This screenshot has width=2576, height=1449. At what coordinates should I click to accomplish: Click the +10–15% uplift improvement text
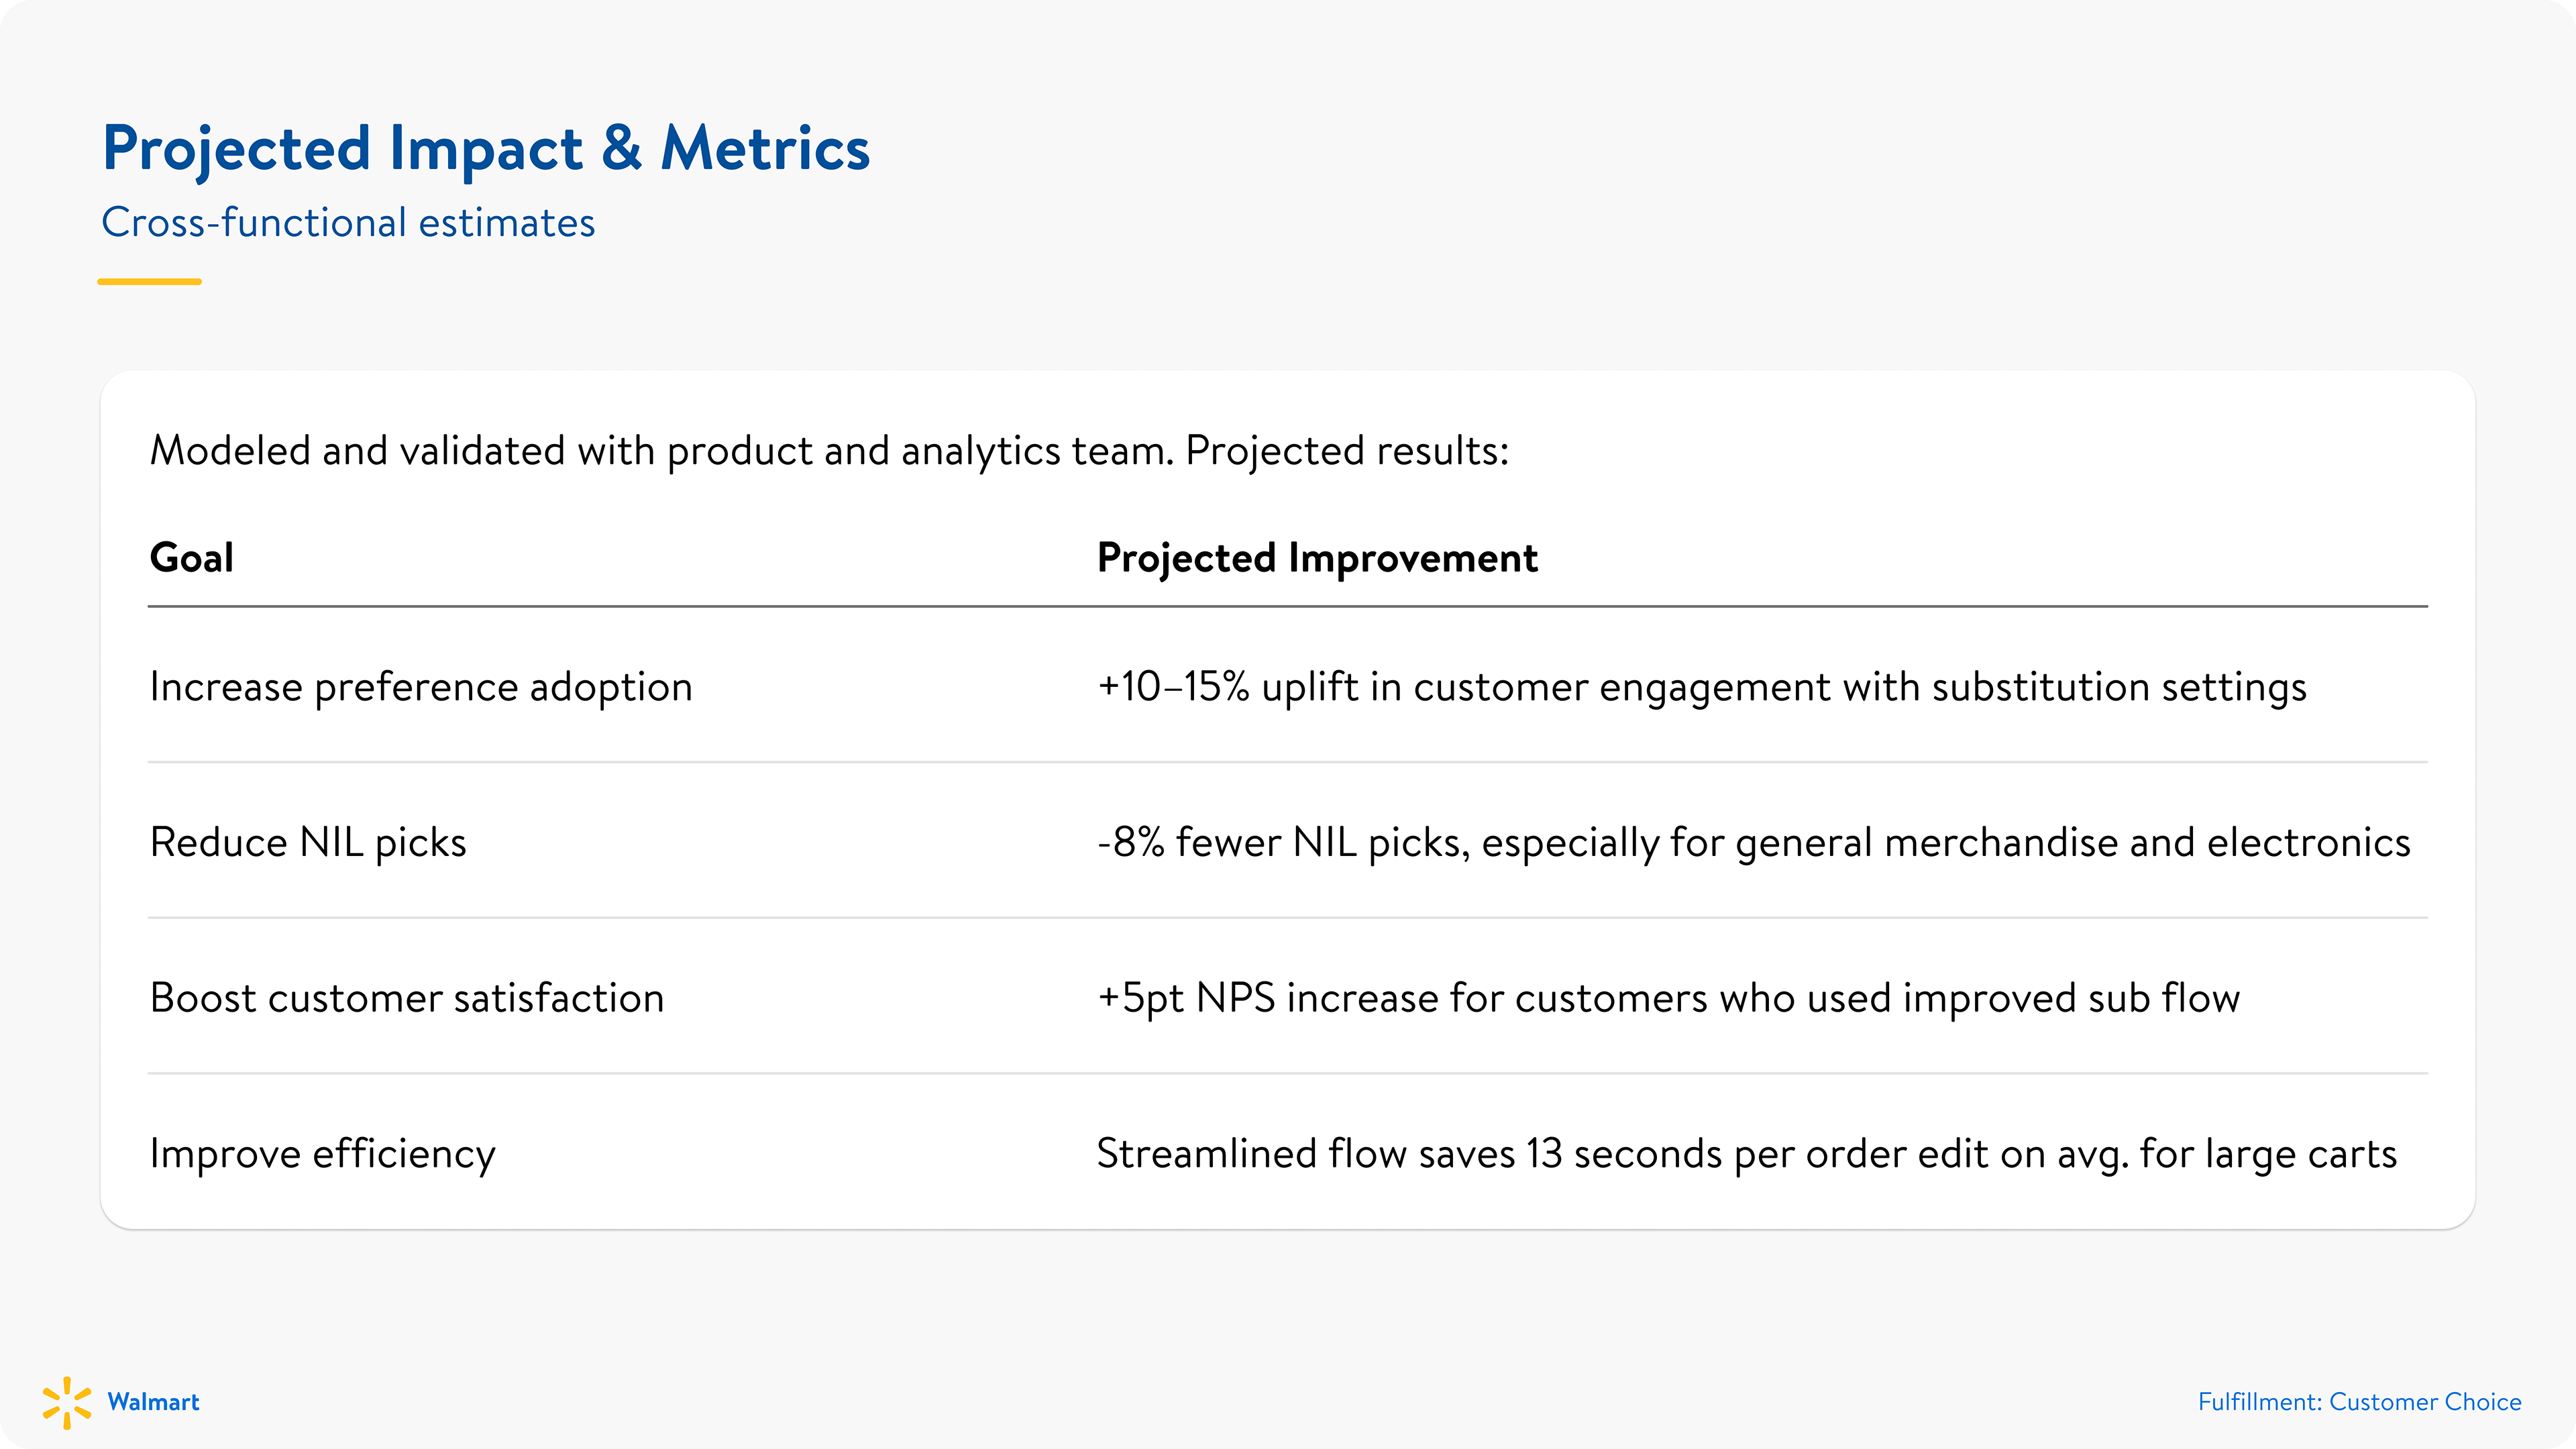coord(1702,687)
